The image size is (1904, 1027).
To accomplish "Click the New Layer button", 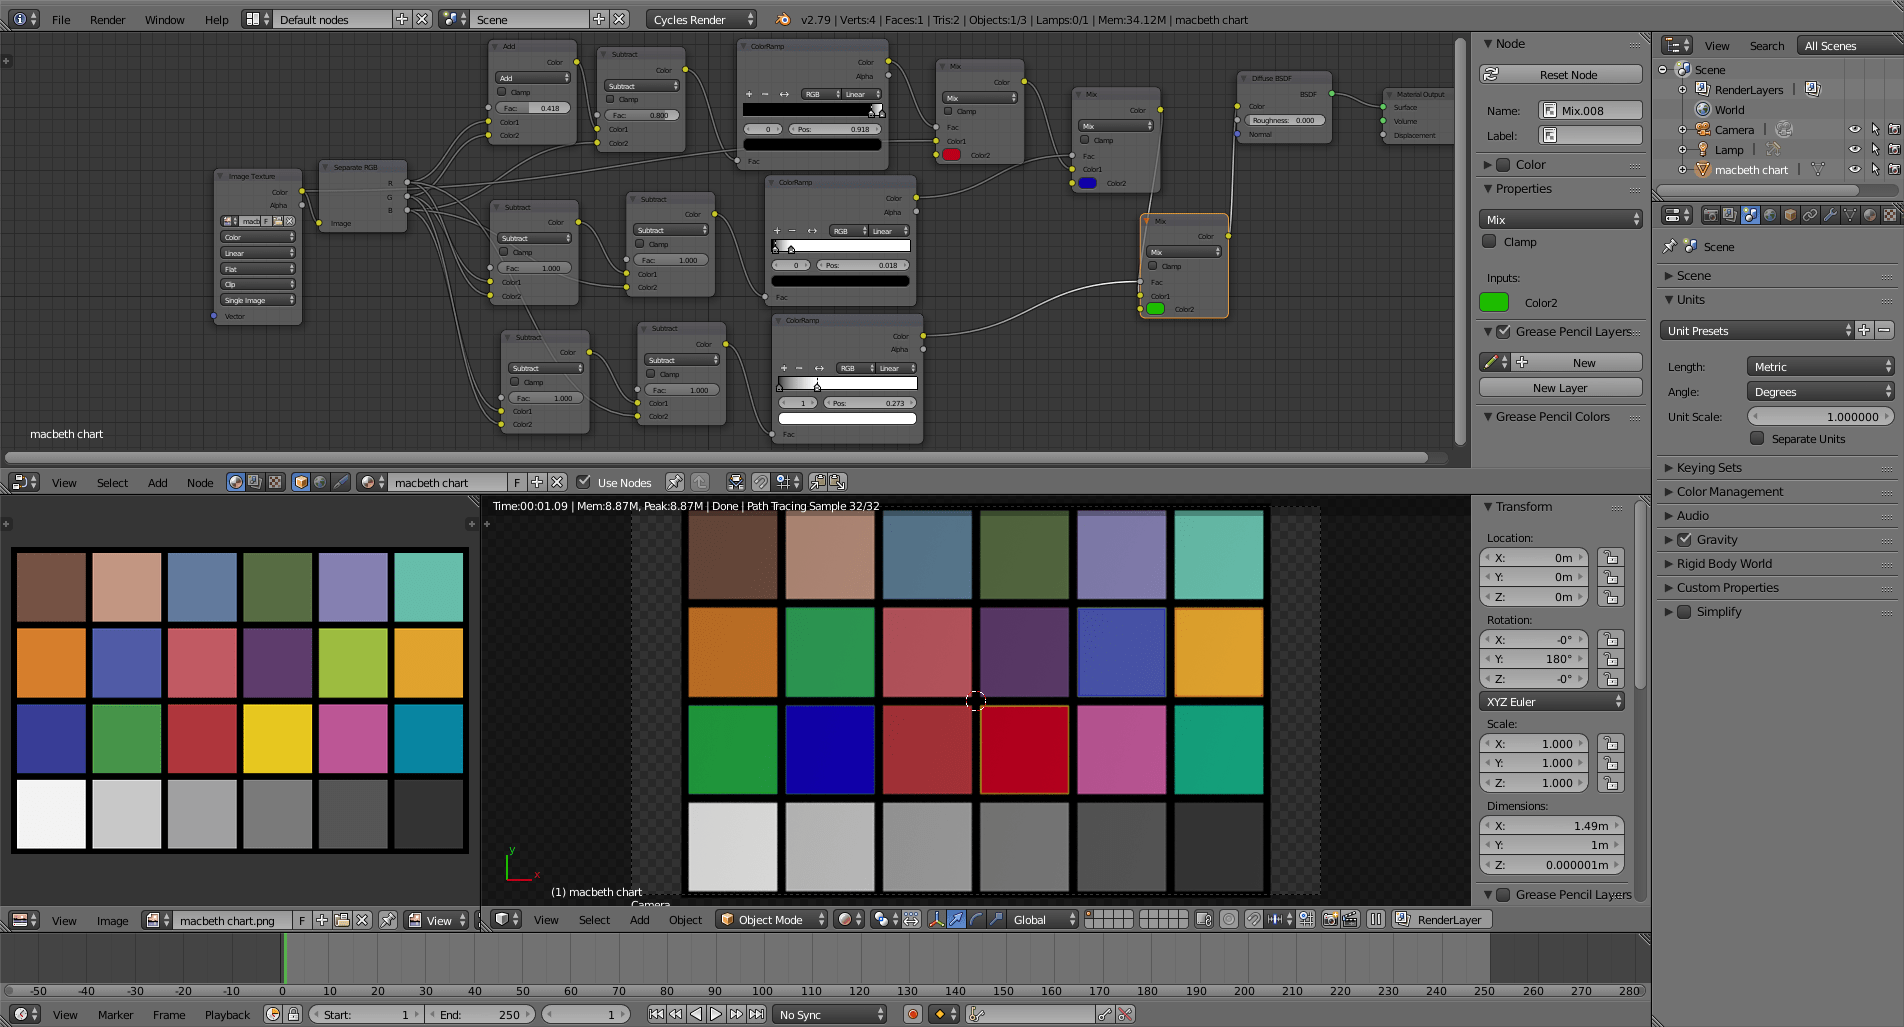I will (x=1560, y=387).
